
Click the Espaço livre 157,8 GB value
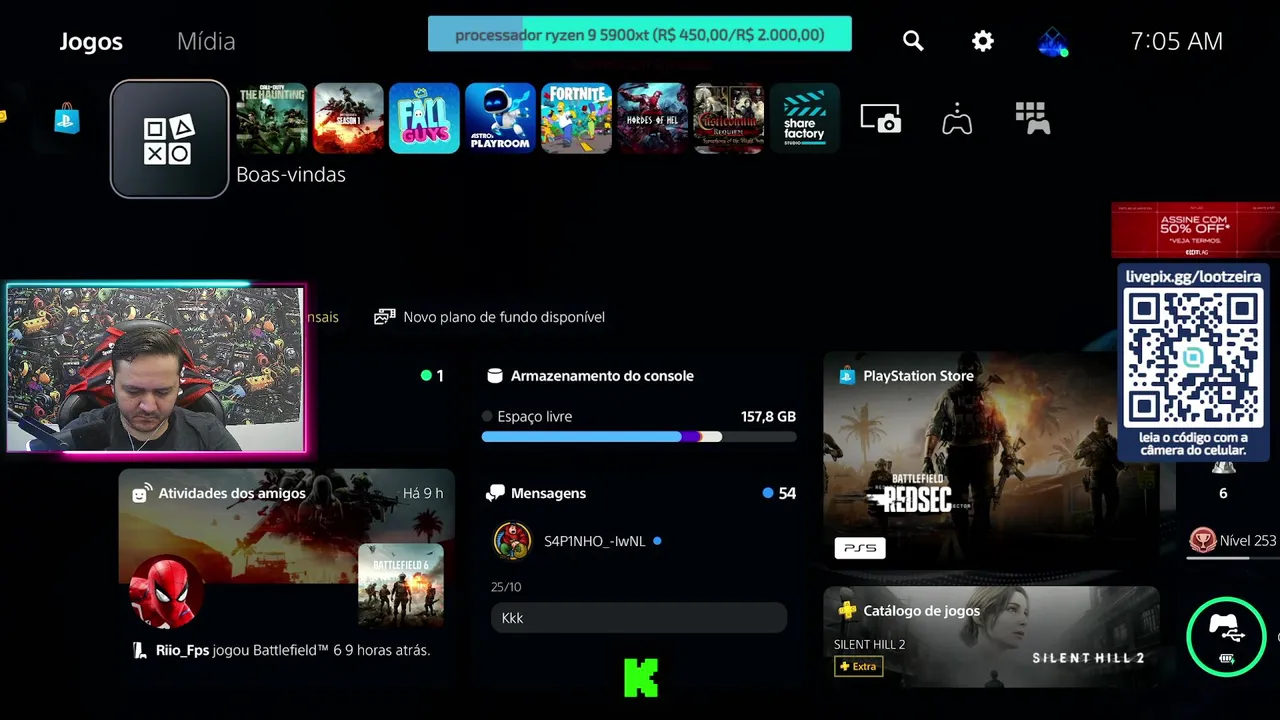(768, 416)
